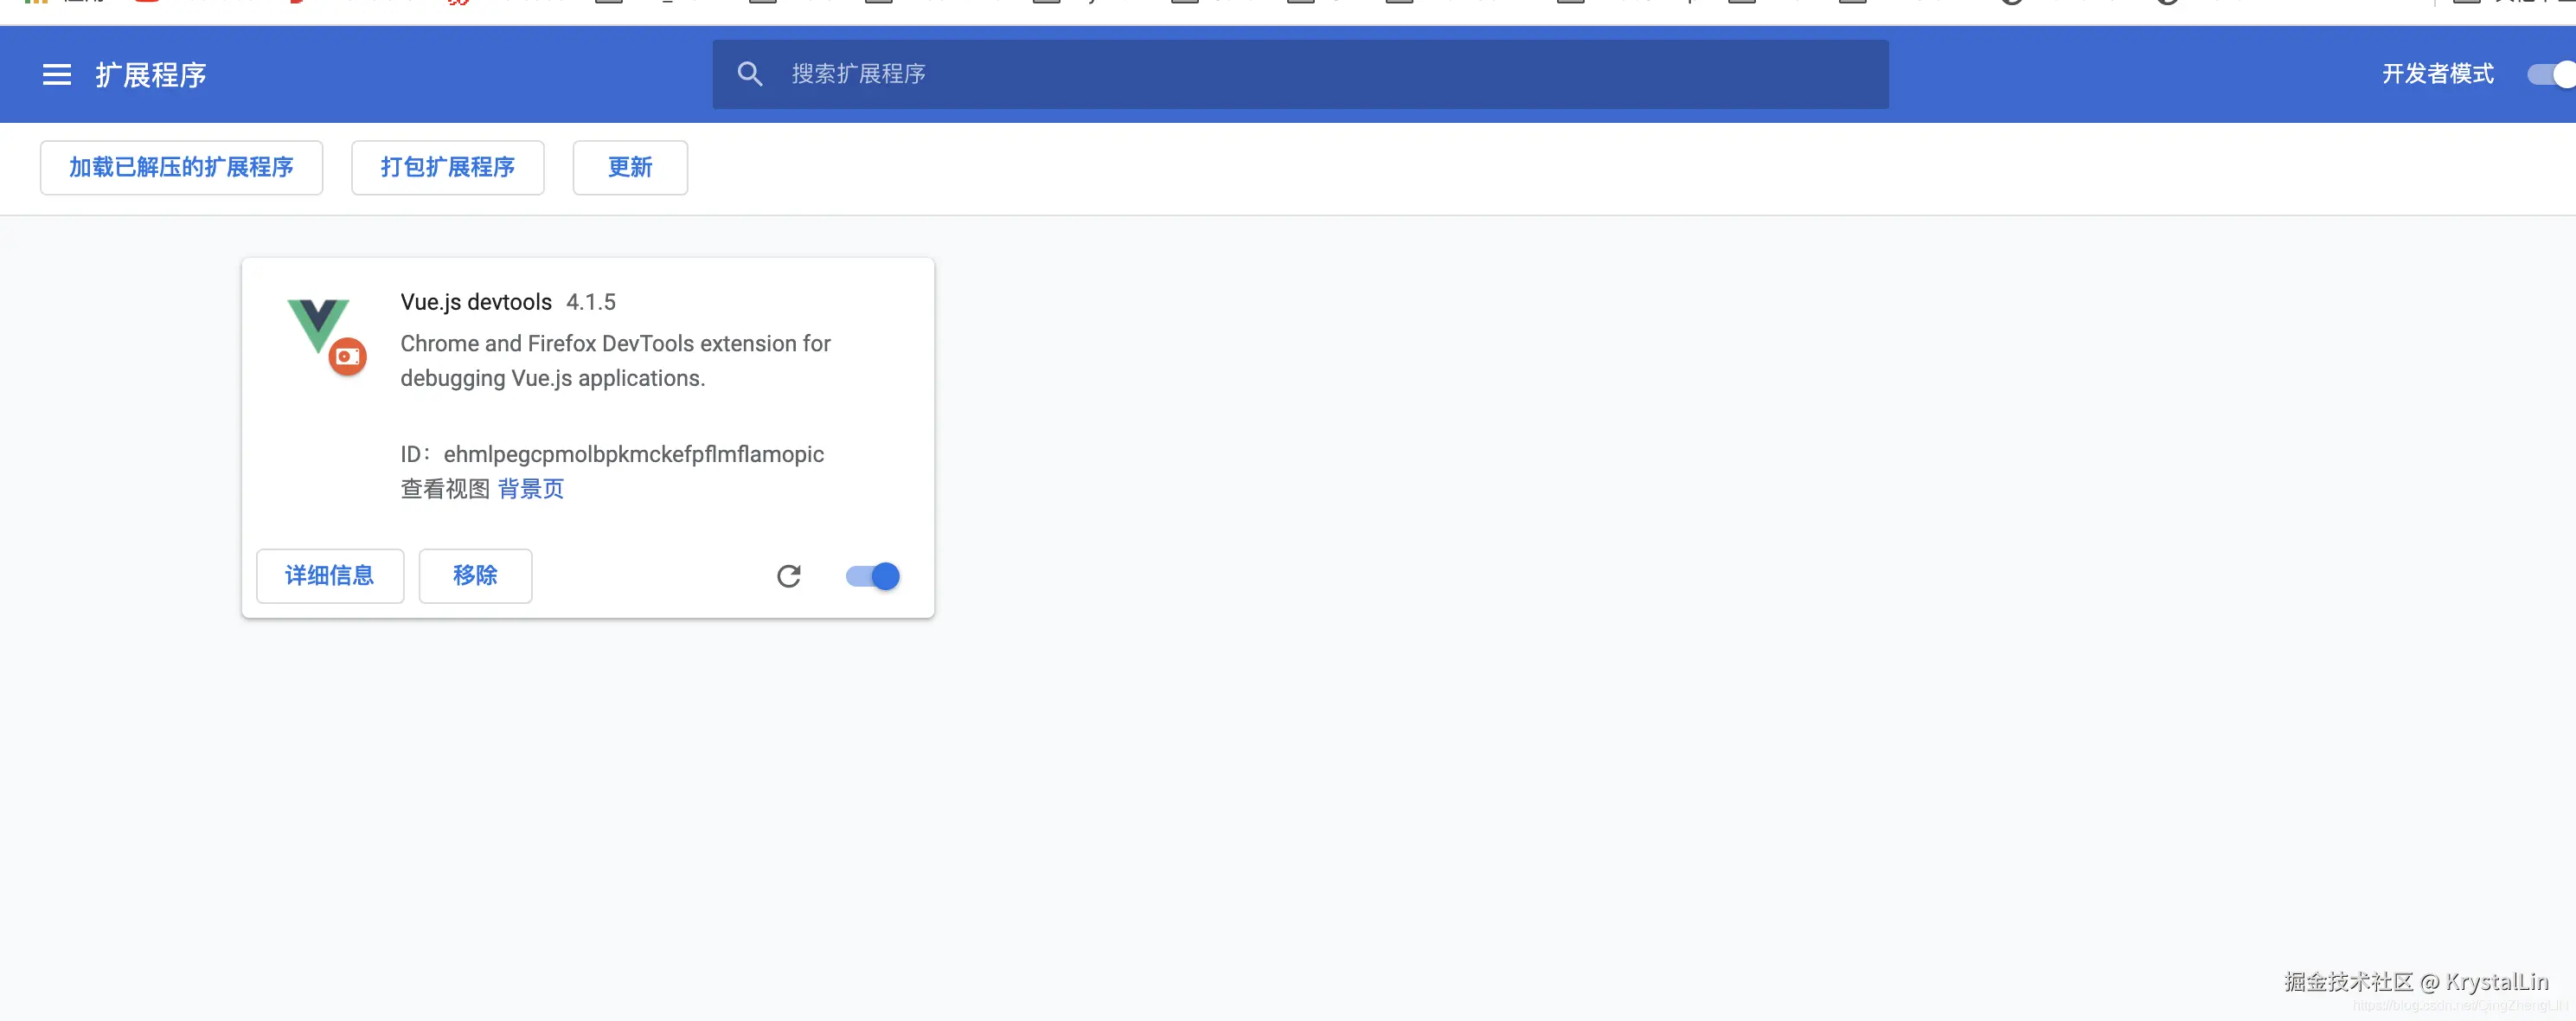Click the search magnifier icon in the search bar
Image resolution: width=2576 pixels, height=1021 pixels.
(x=750, y=74)
